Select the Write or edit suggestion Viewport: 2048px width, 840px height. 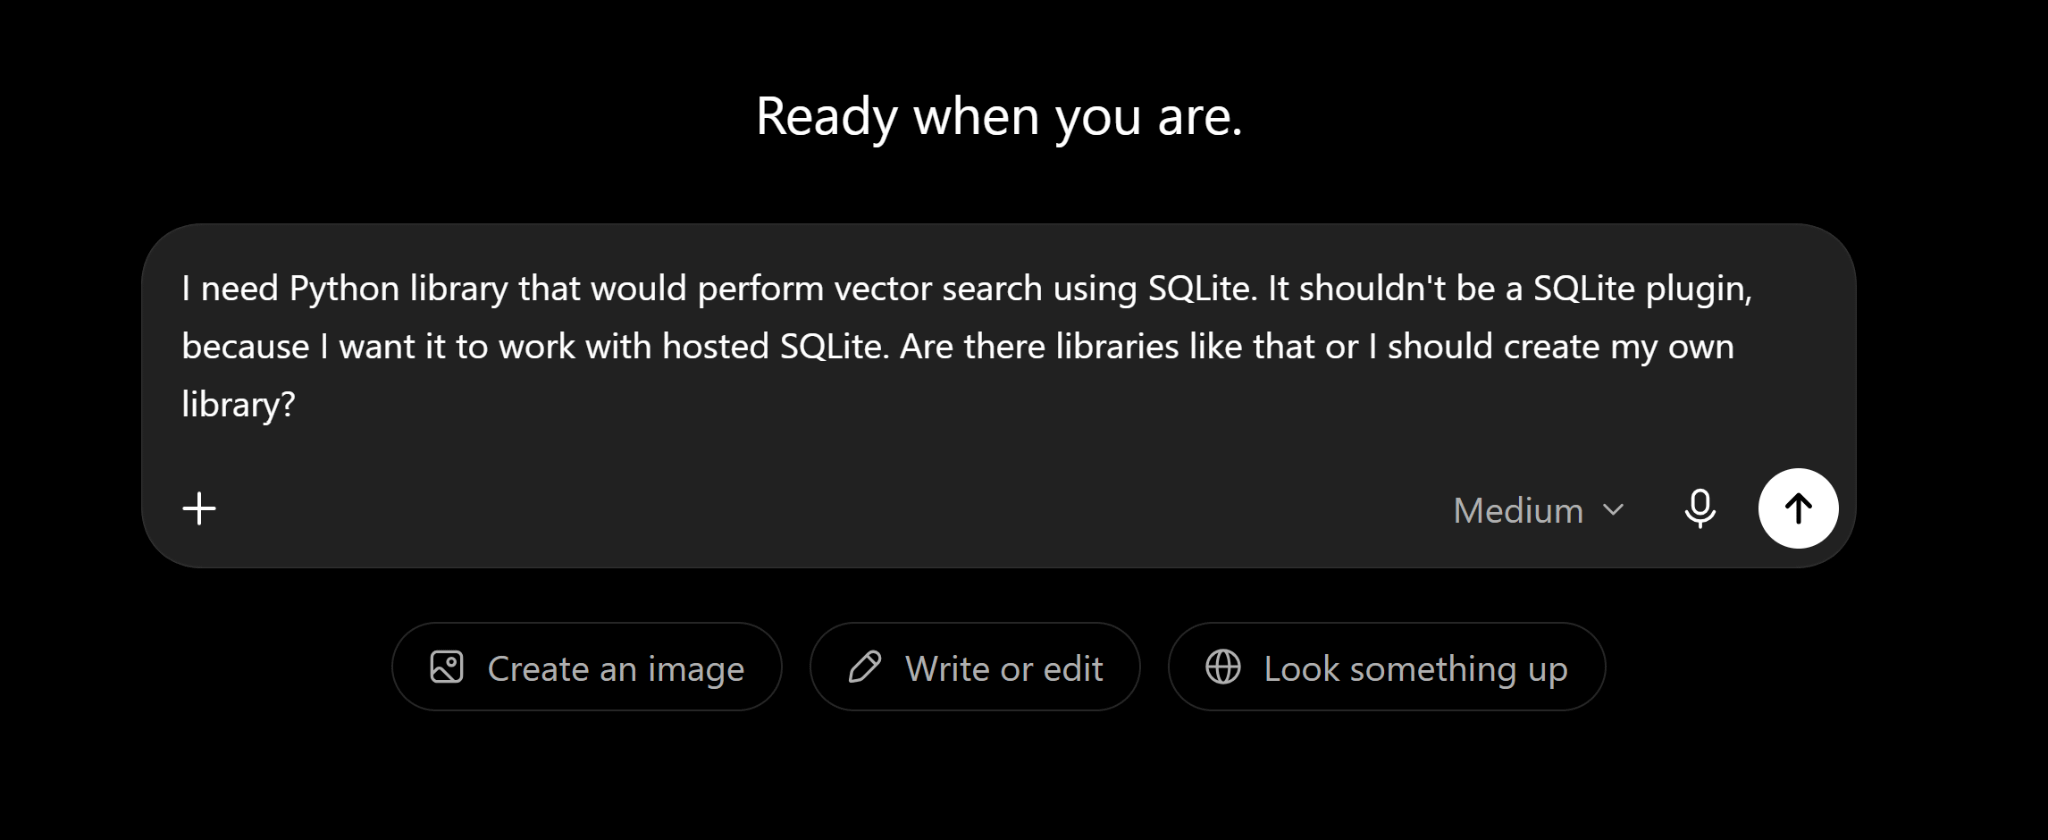pos(975,667)
